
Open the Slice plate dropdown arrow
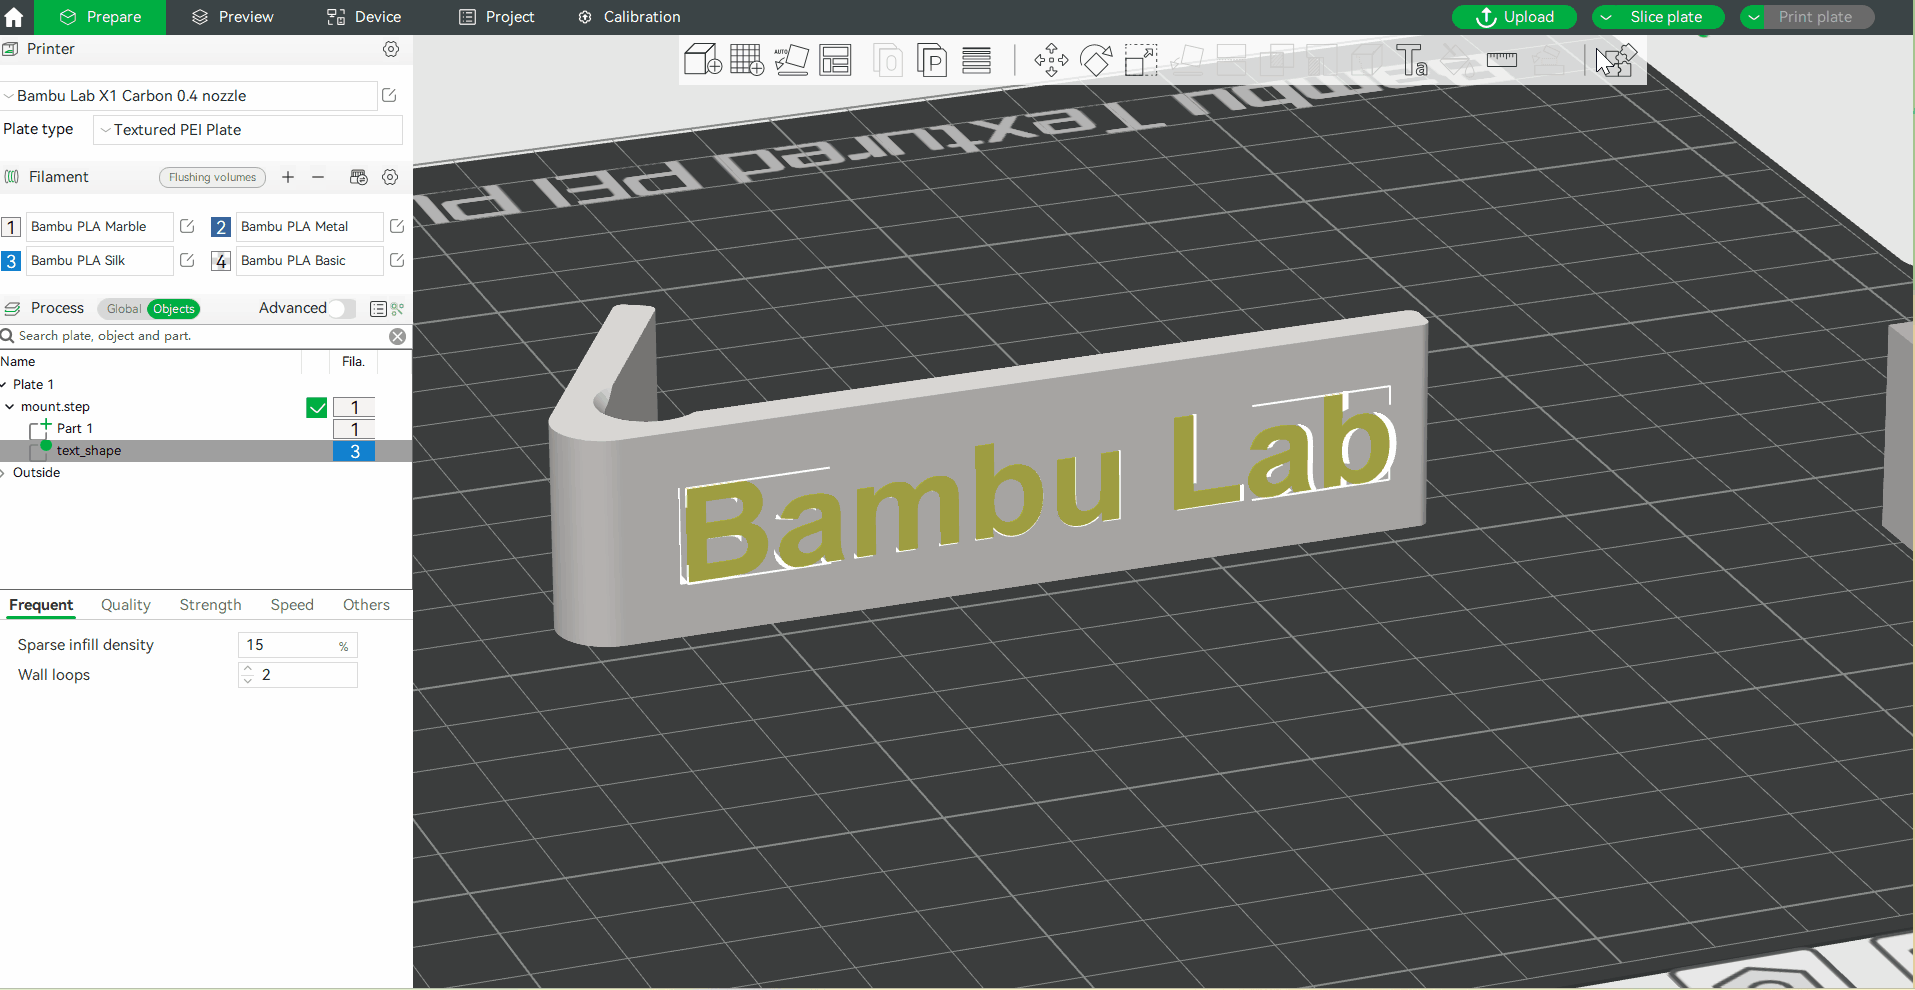pos(1607,17)
